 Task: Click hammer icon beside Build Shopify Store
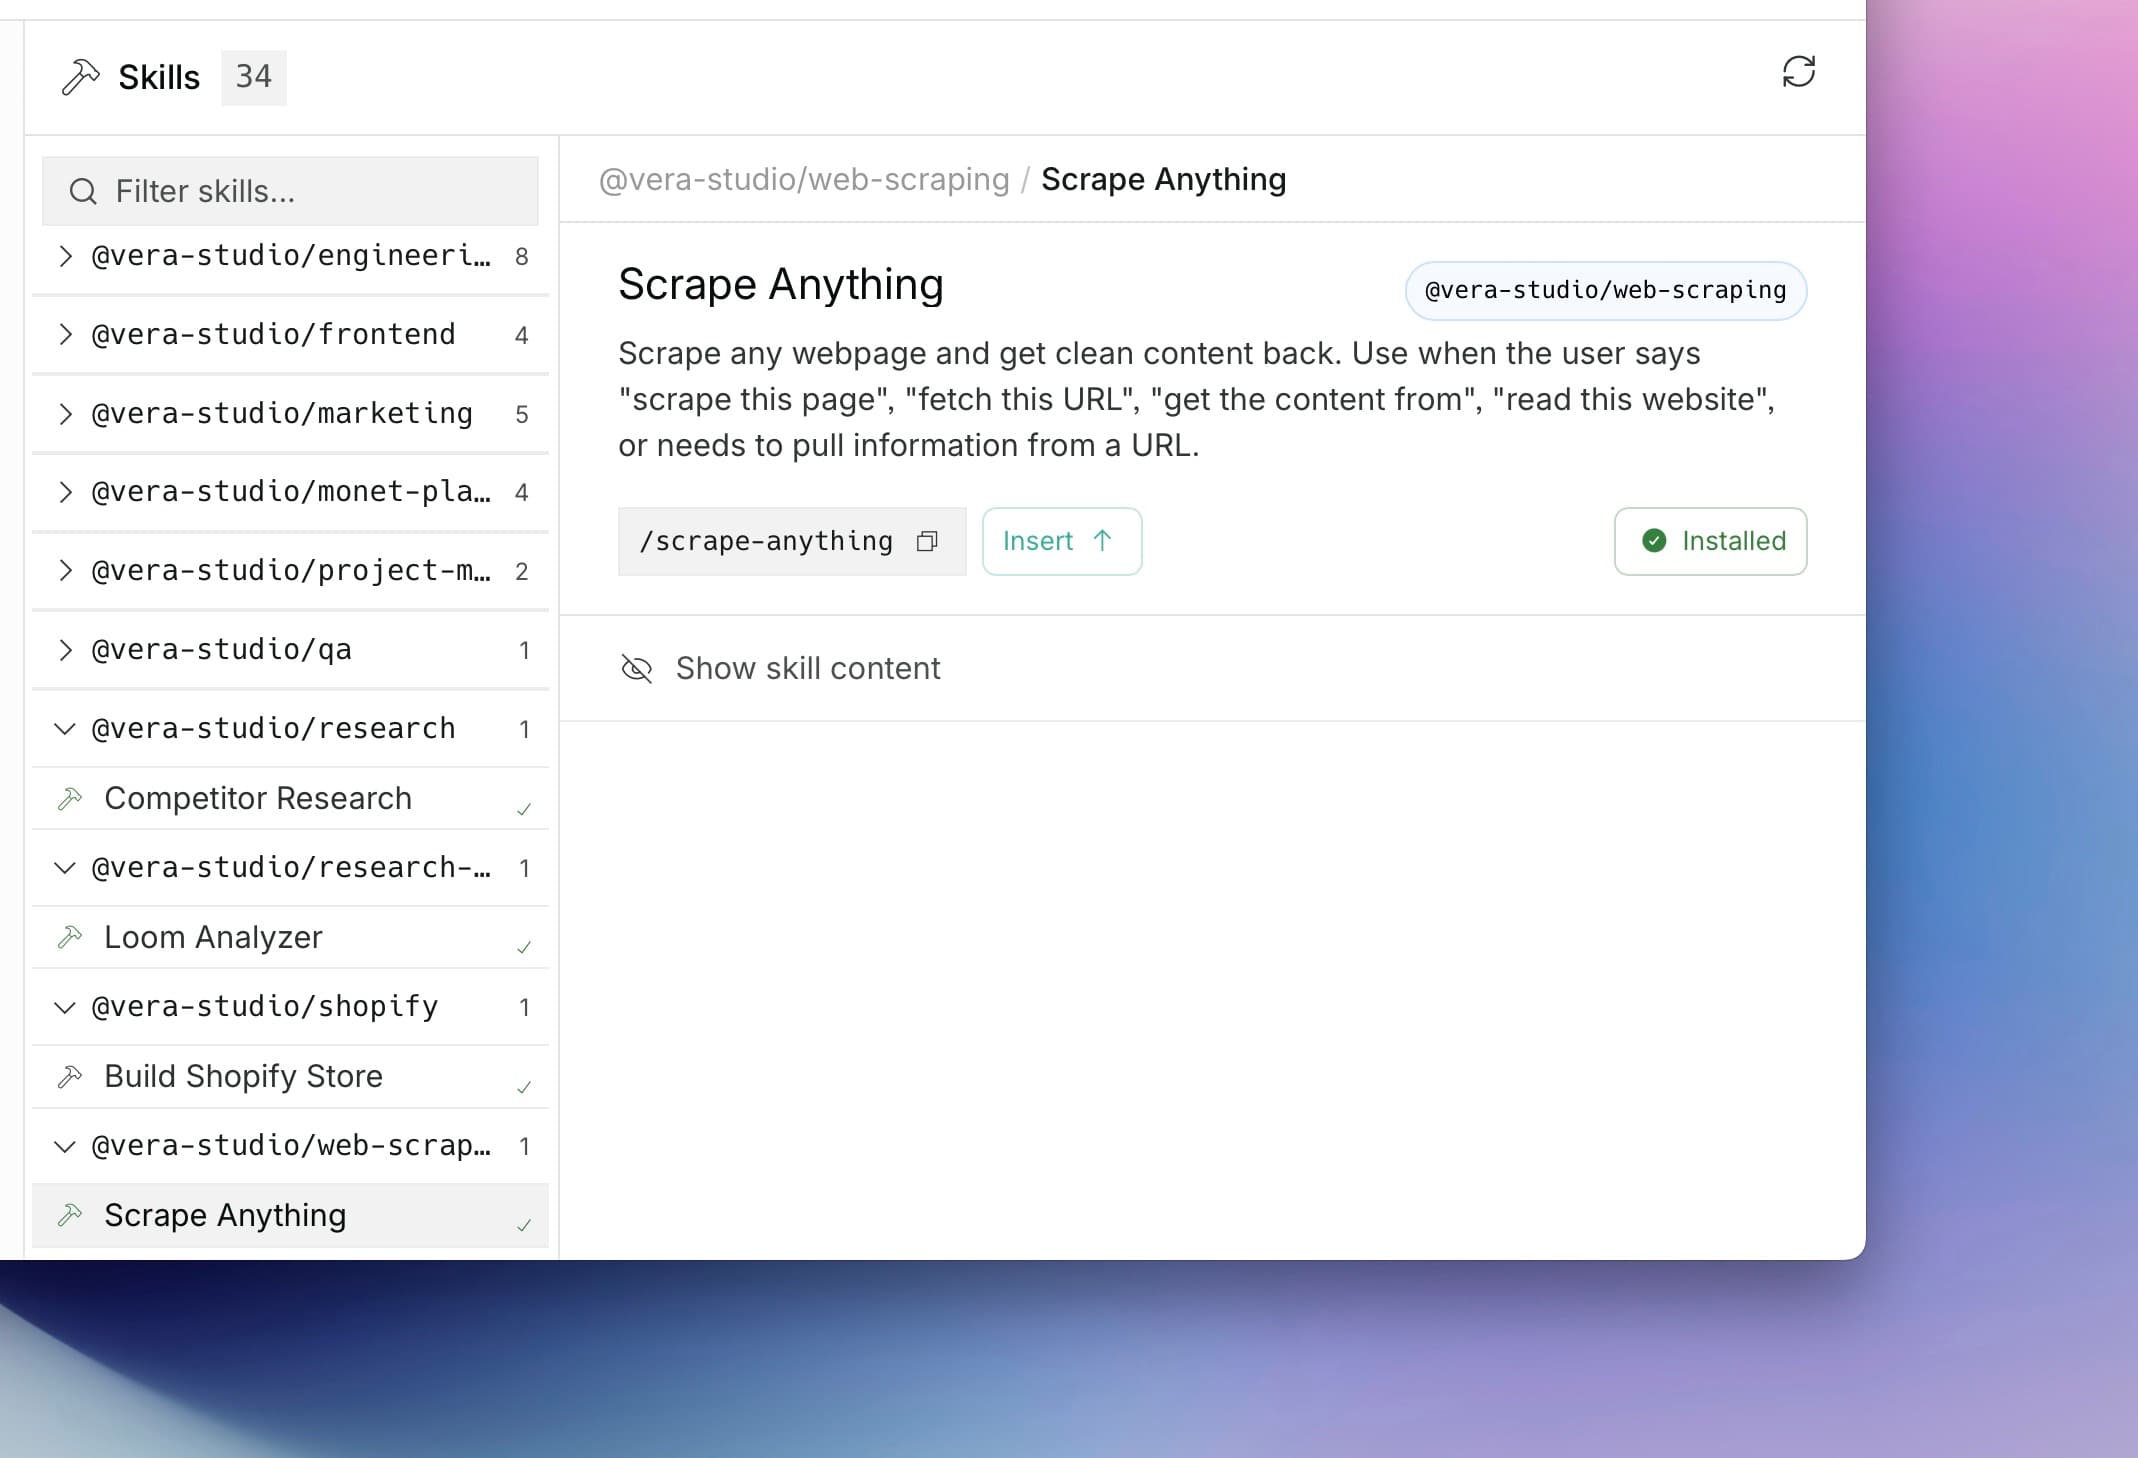[70, 1076]
